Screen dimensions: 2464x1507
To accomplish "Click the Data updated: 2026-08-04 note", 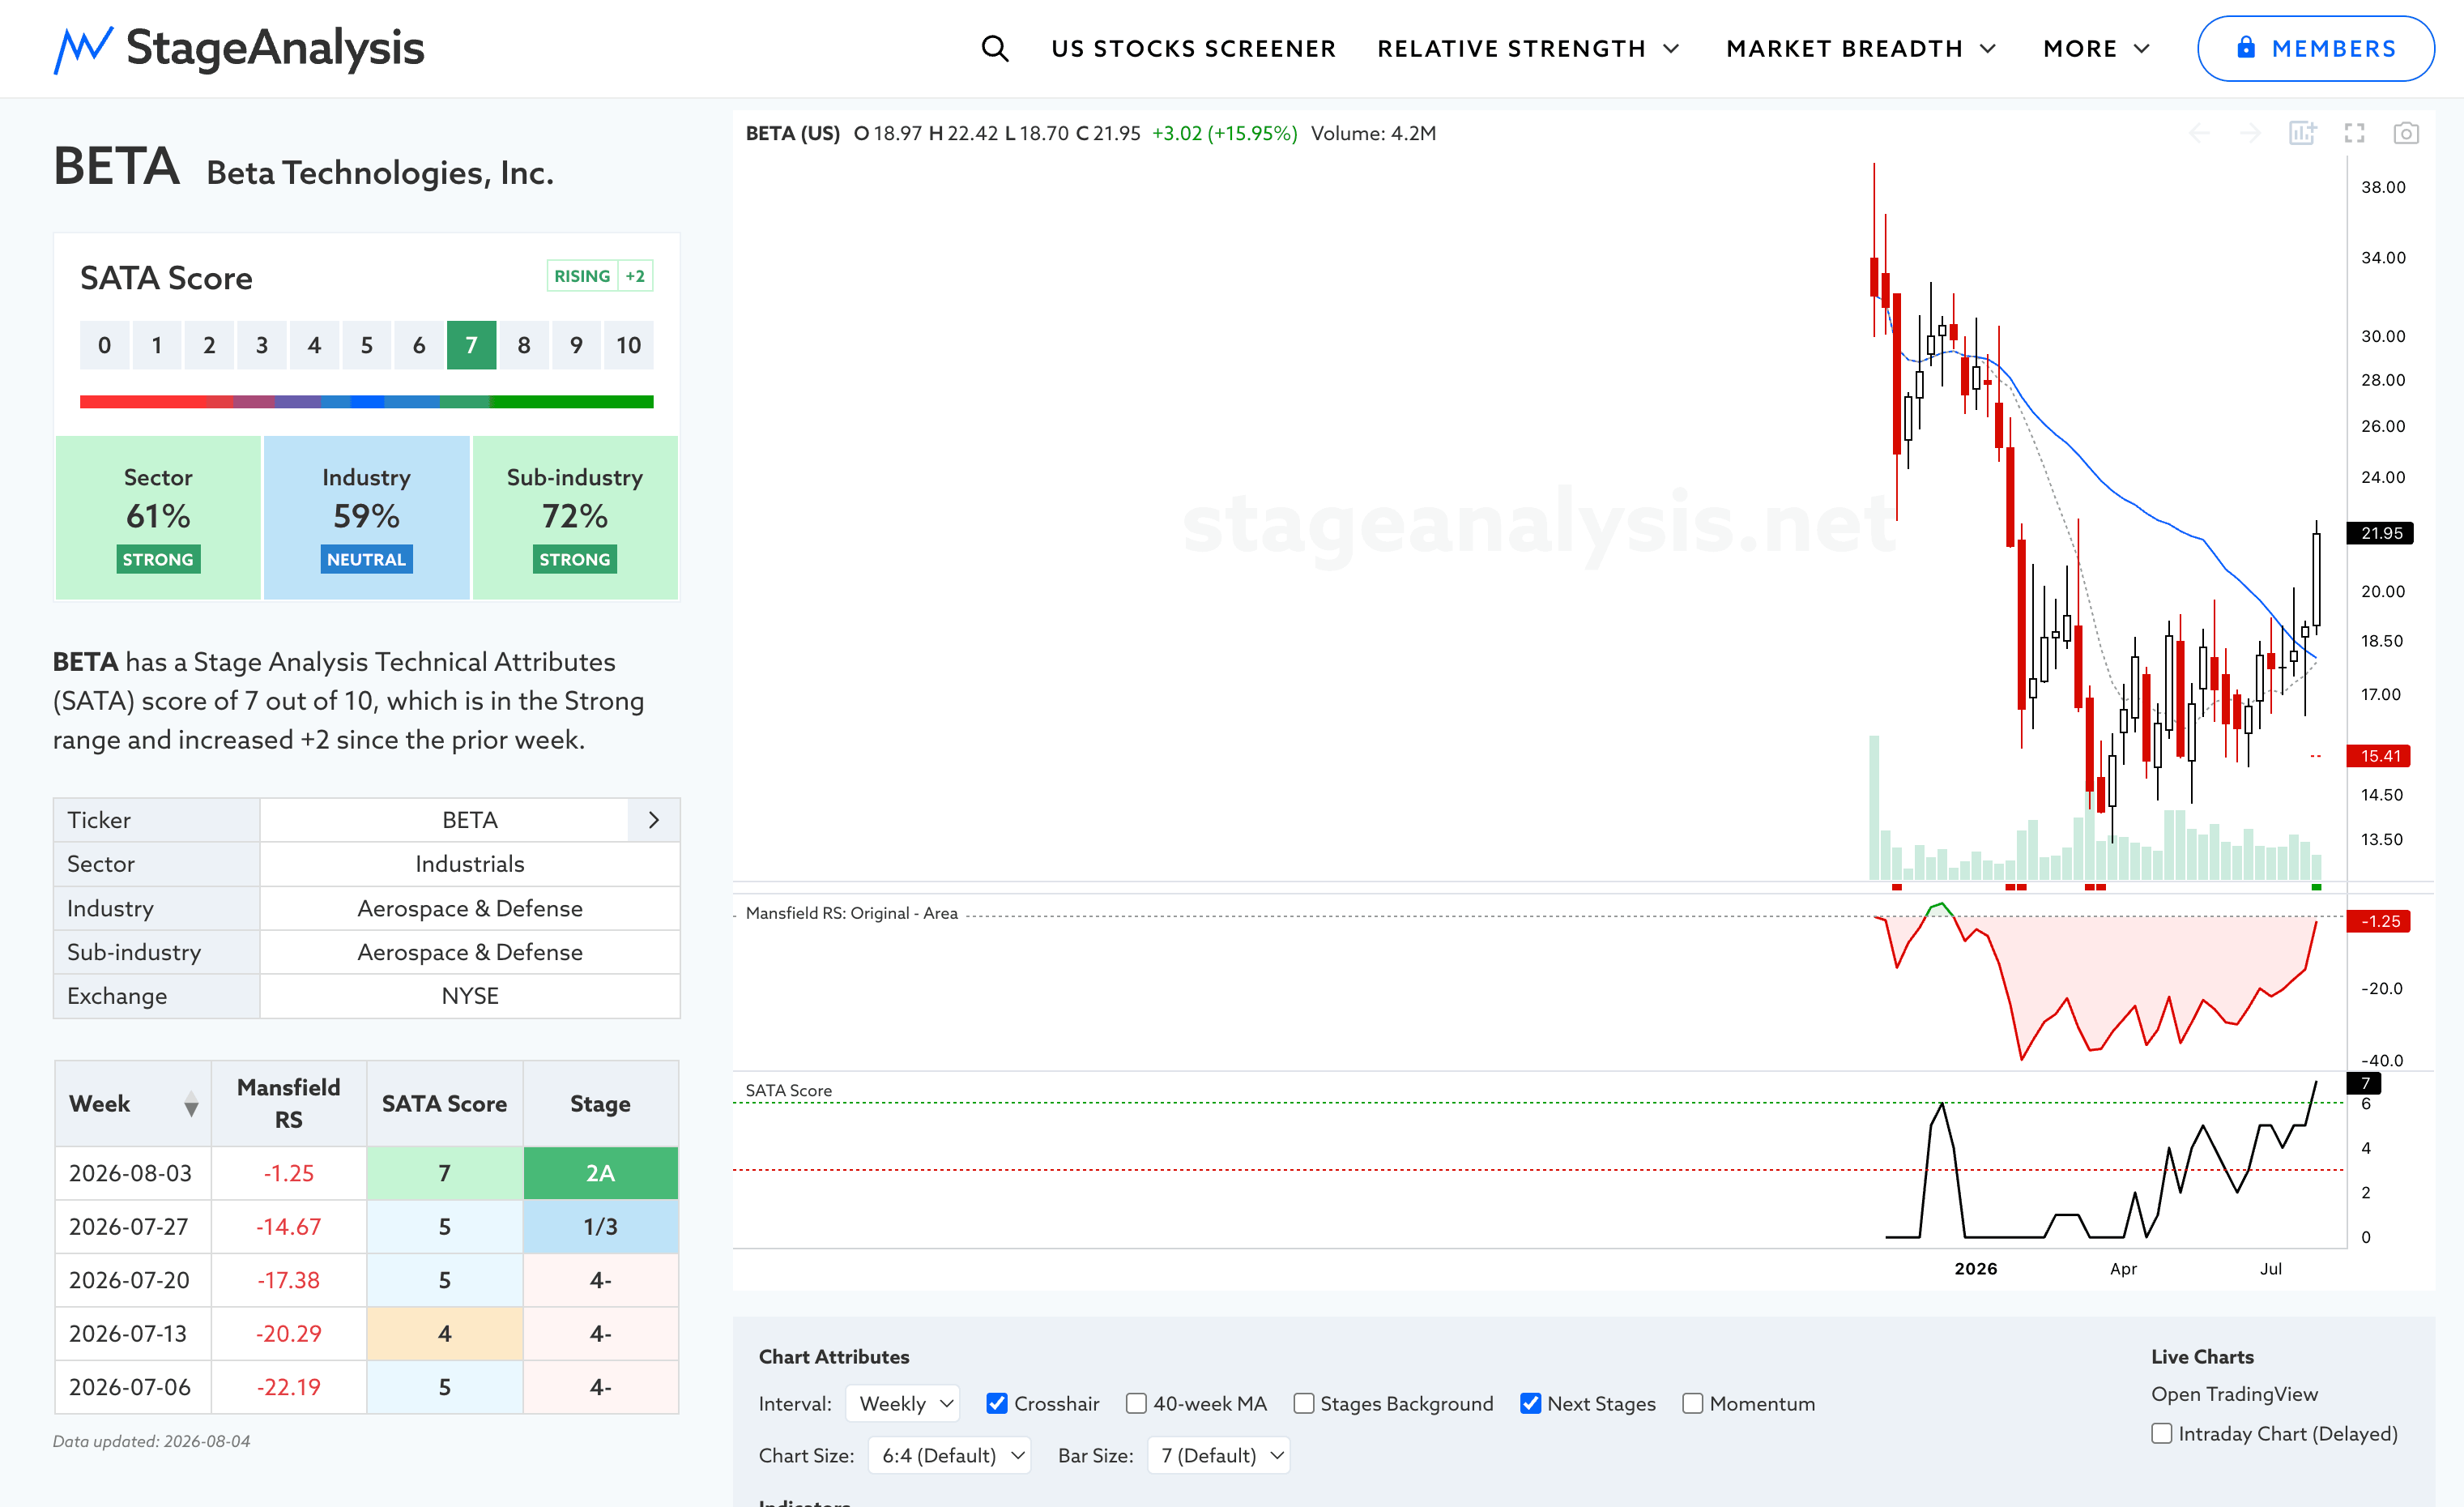I will click(151, 1441).
